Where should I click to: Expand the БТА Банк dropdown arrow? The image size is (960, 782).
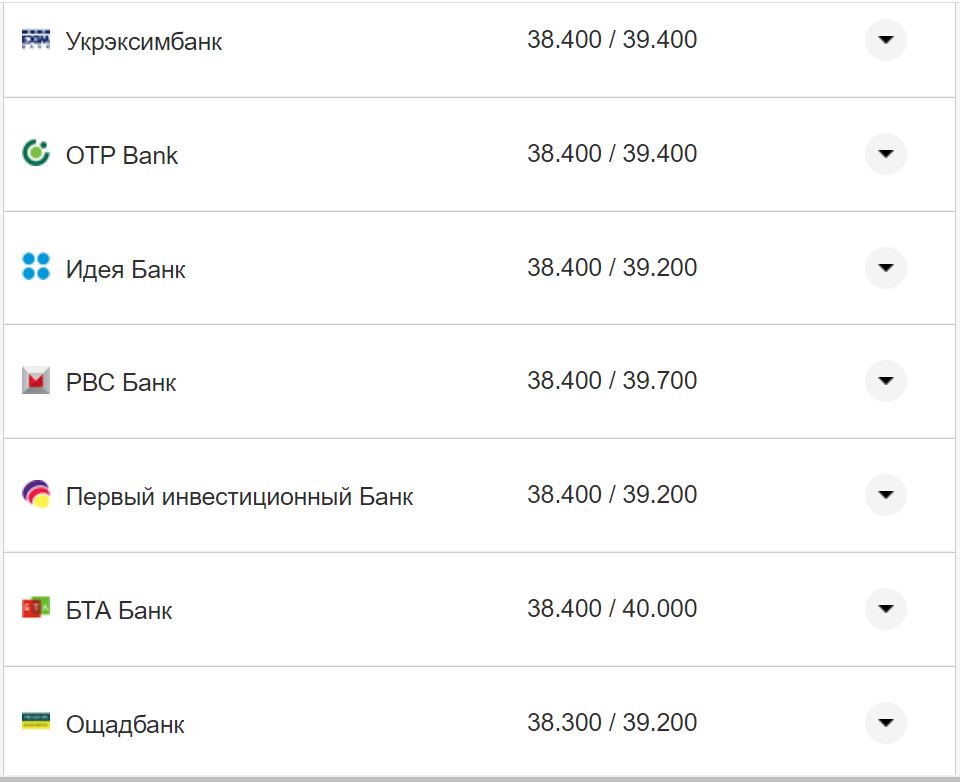coord(885,609)
